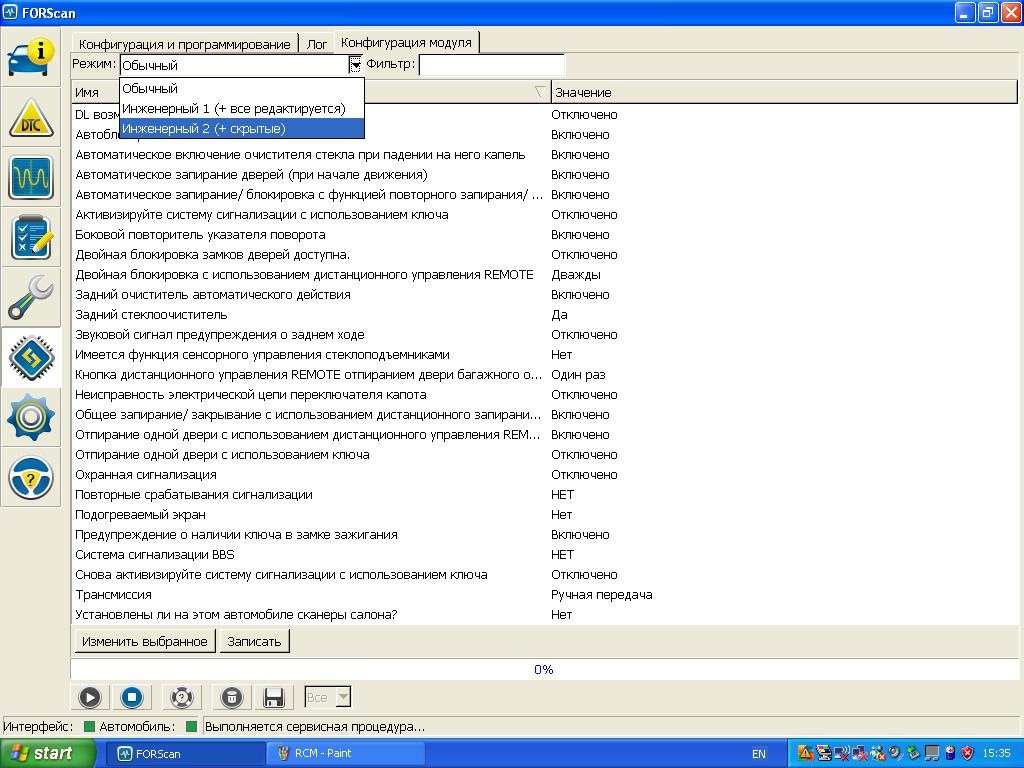Open the Windows start button
The height and width of the screenshot is (768, 1024).
48,753
